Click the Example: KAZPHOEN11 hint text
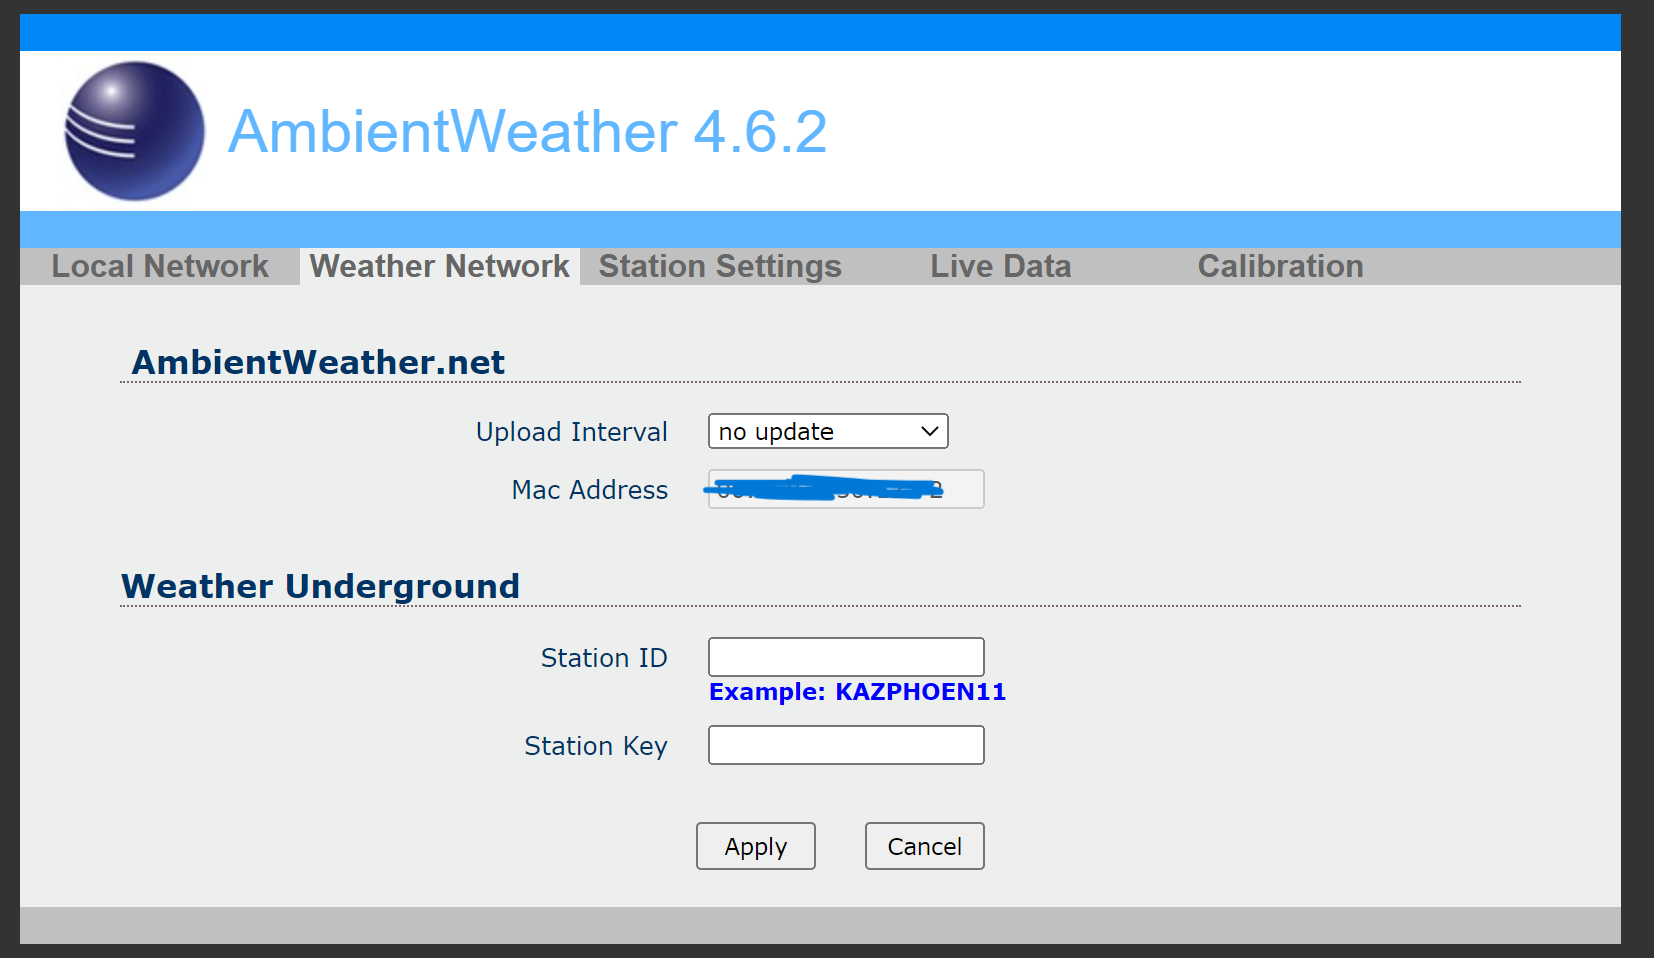This screenshot has width=1654, height=958. click(857, 692)
